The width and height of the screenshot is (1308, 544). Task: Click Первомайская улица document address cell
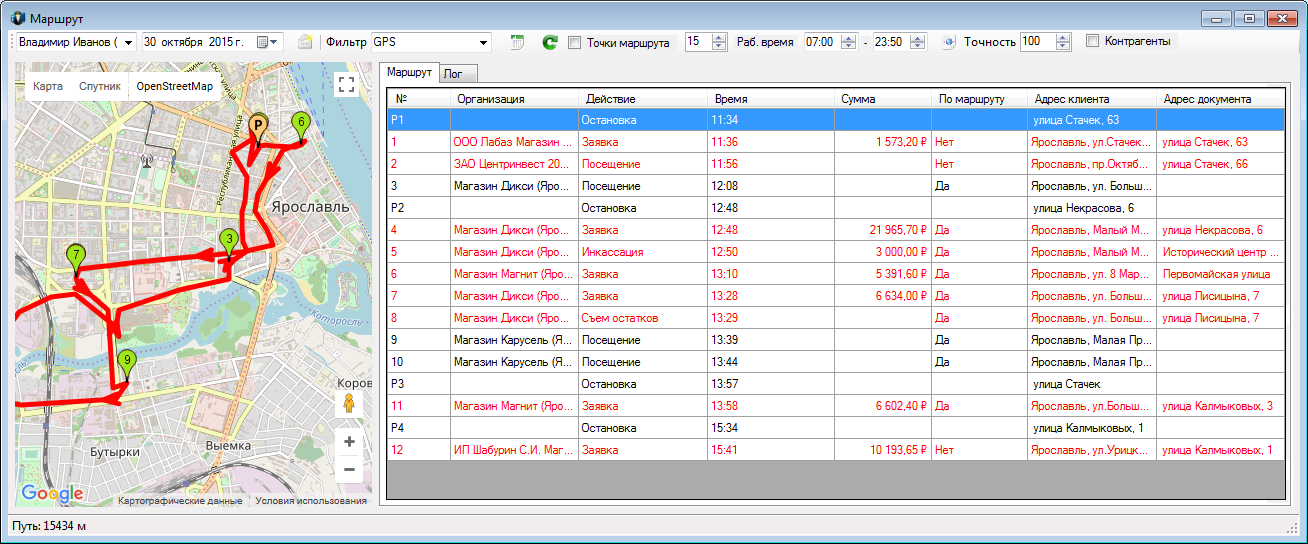tap(1221, 274)
